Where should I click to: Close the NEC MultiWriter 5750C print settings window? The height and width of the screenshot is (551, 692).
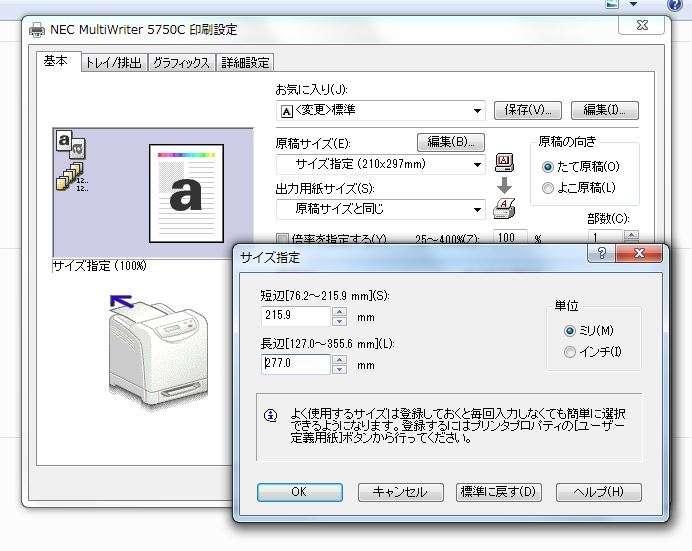click(x=642, y=25)
